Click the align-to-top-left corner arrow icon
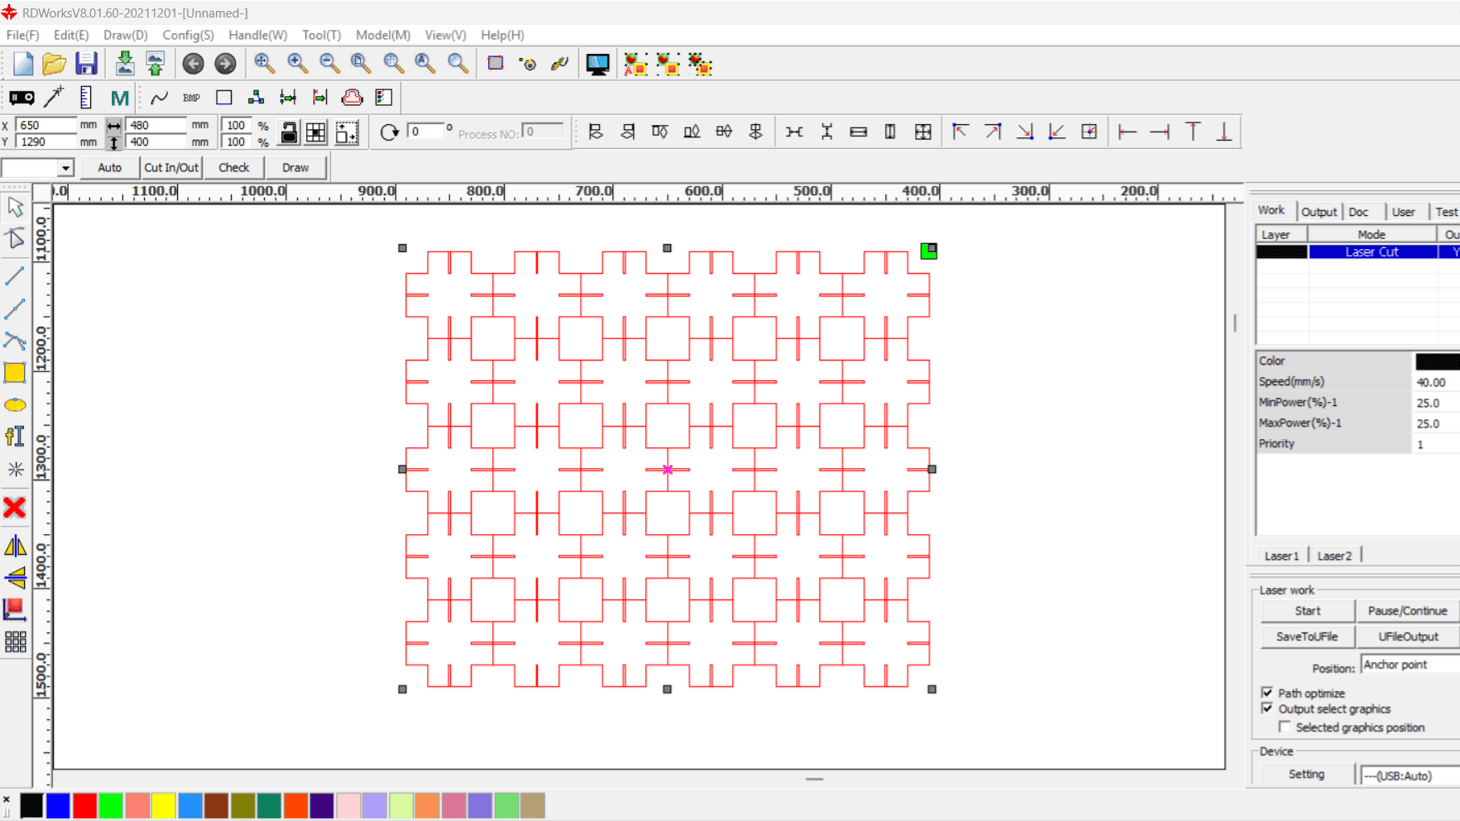The width and height of the screenshot is (1460, 821). click(x=960, y=132)
